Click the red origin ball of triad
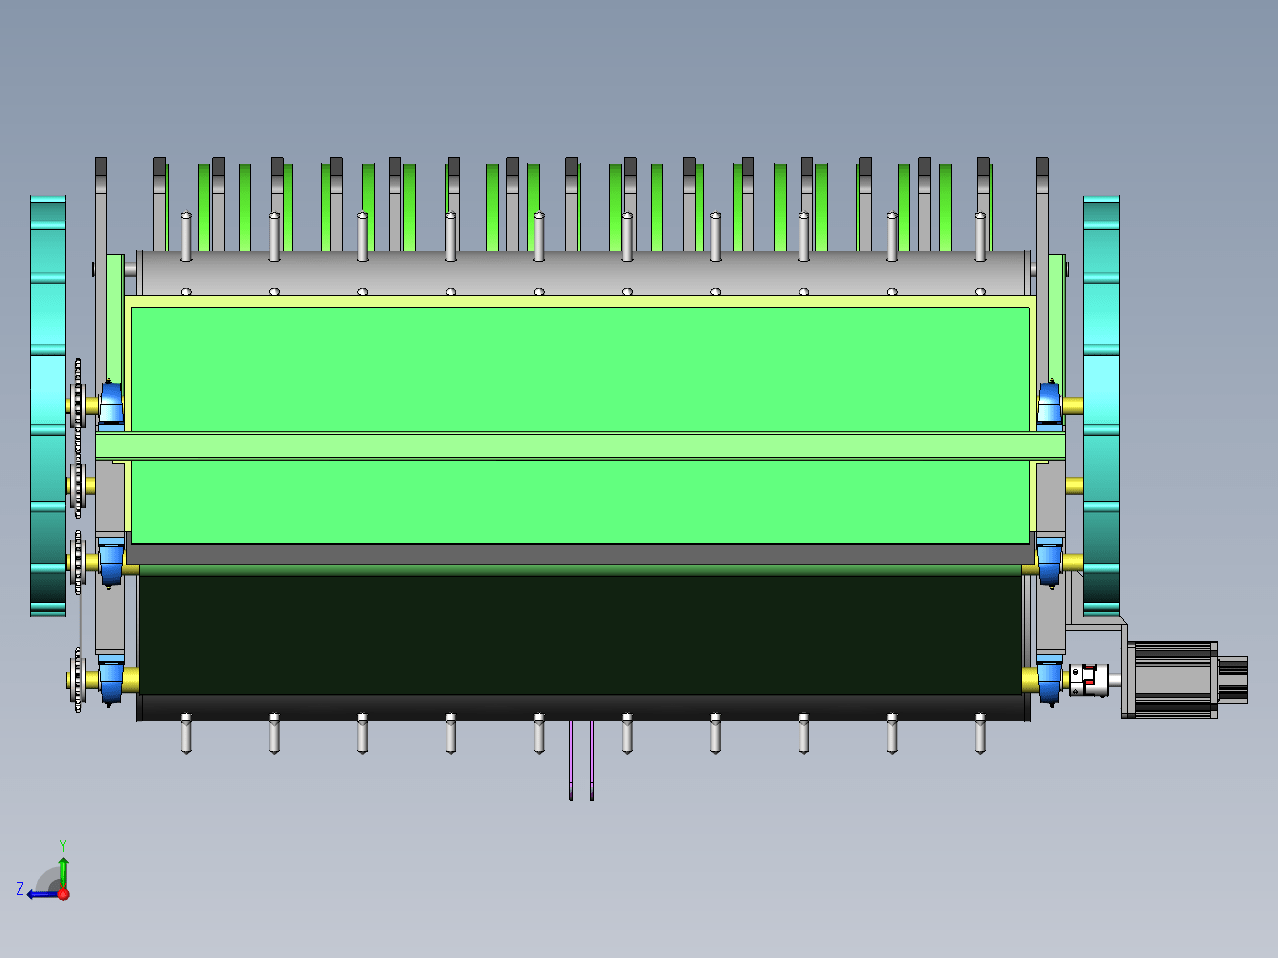 pyautogui.click(x=63, y=894)
